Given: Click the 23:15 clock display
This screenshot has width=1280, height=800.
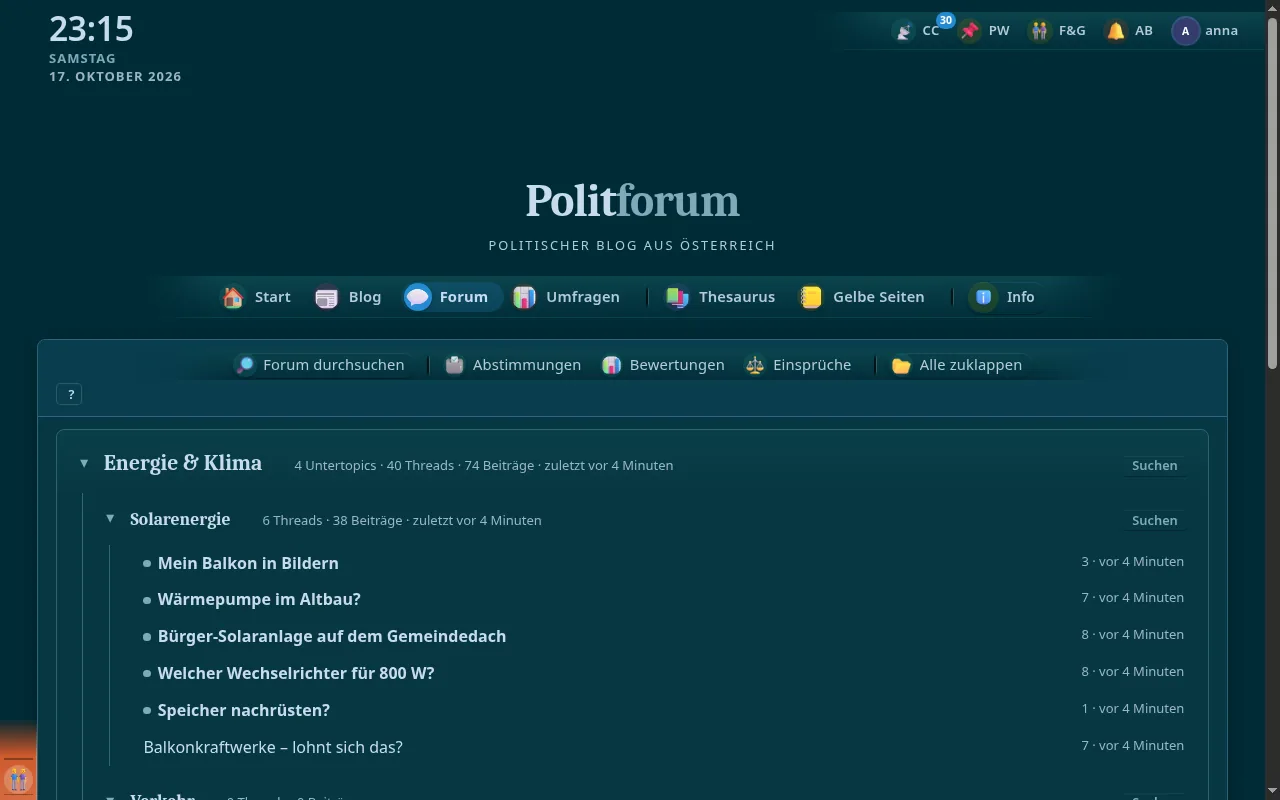Looking at the screenshot, I should pos(91,29).
